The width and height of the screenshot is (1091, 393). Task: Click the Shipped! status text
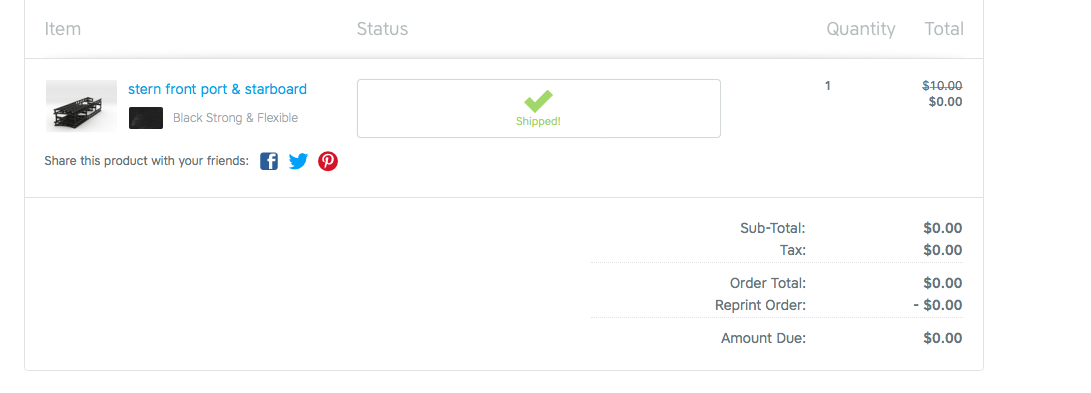[538, 121]
